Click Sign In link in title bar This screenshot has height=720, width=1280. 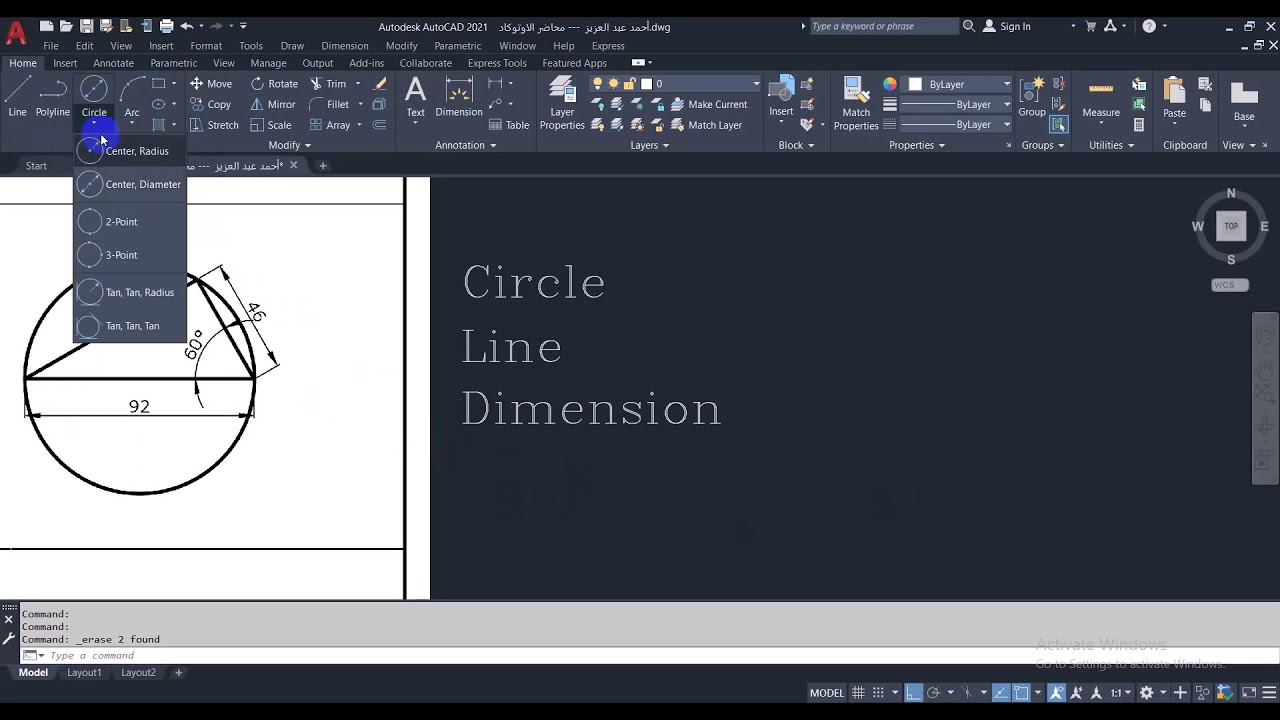click(1007, 26)
